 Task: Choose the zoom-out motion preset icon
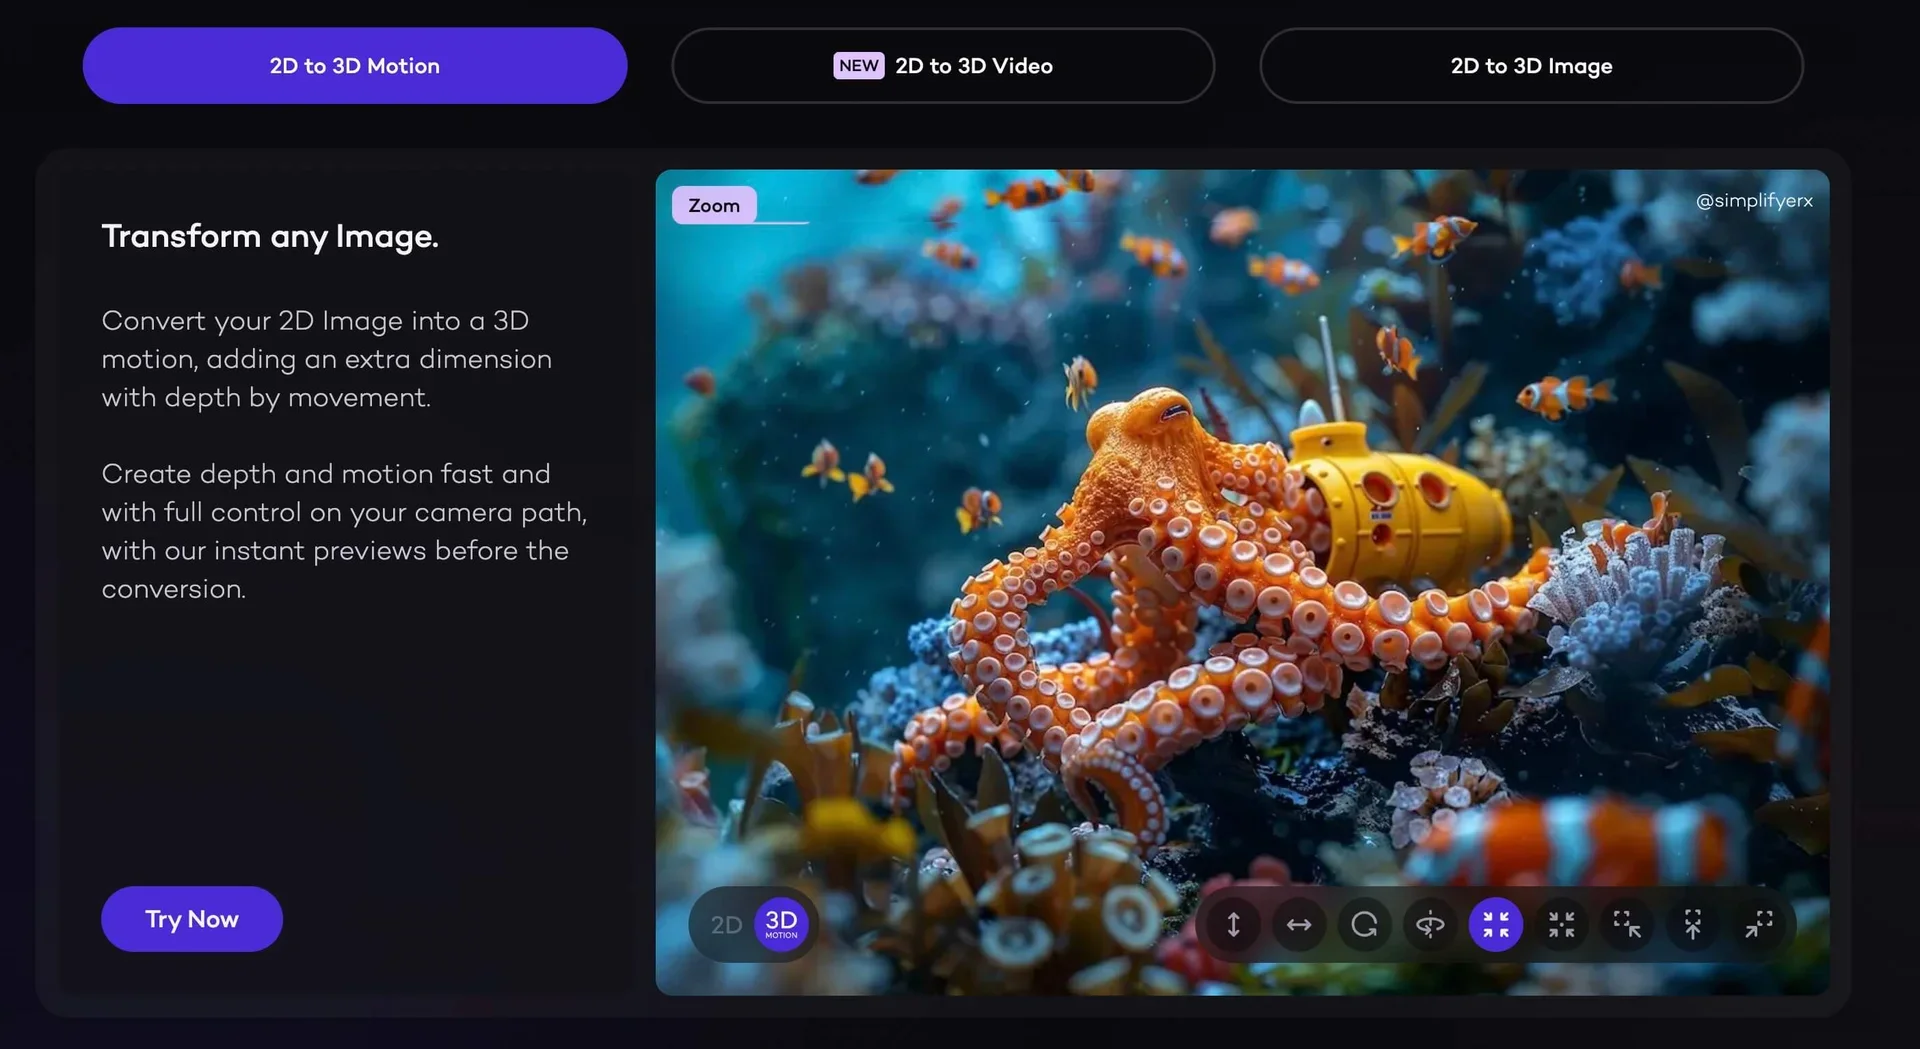click(x=1562, y=924)
